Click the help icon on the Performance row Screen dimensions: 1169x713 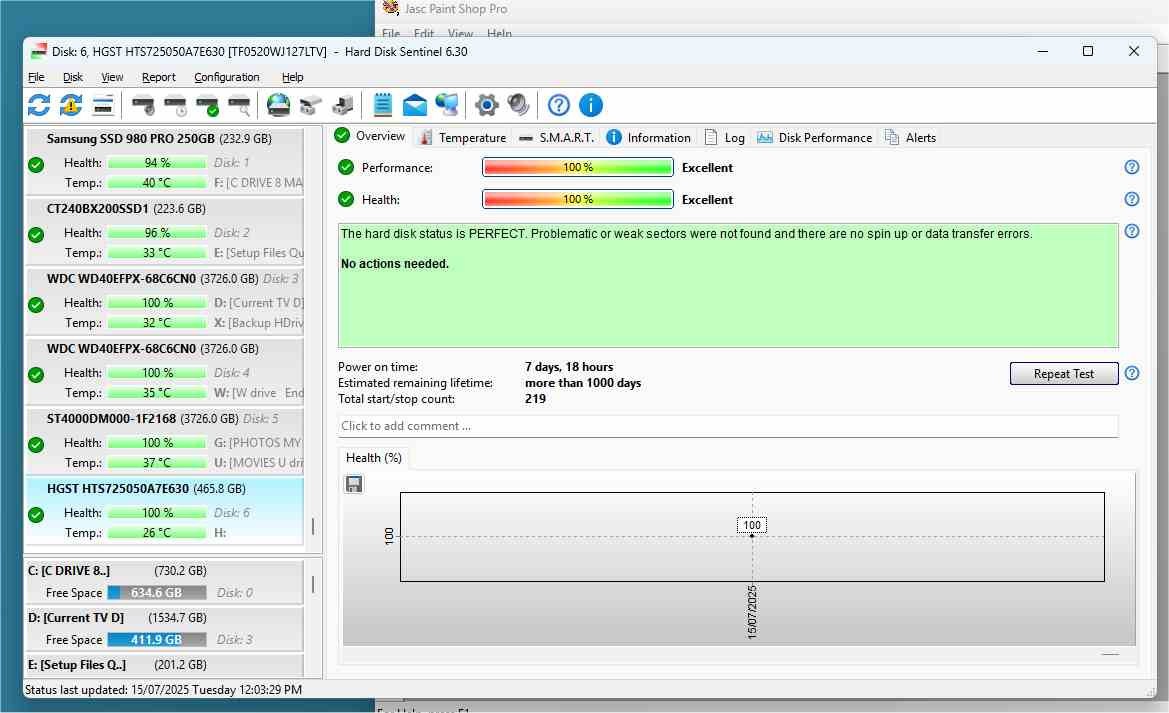click(x=1132, y=167)
